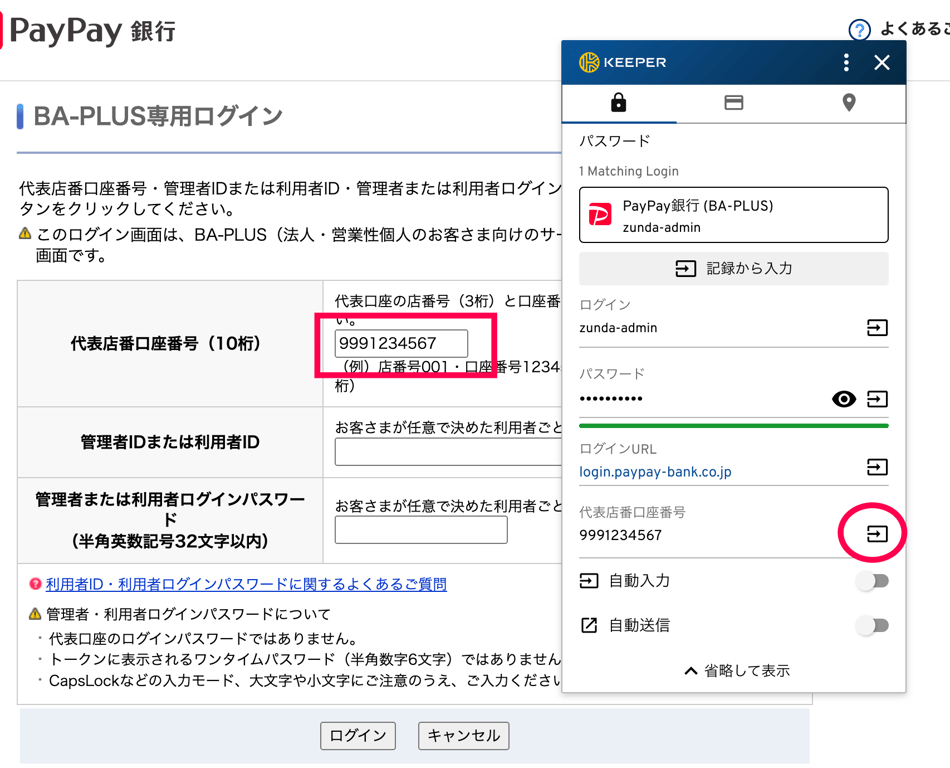Viewport: 950px width, 768px height.
Task: Click the zunda-admin login value text
Action: pyautogui.click(x=618, y=328)
